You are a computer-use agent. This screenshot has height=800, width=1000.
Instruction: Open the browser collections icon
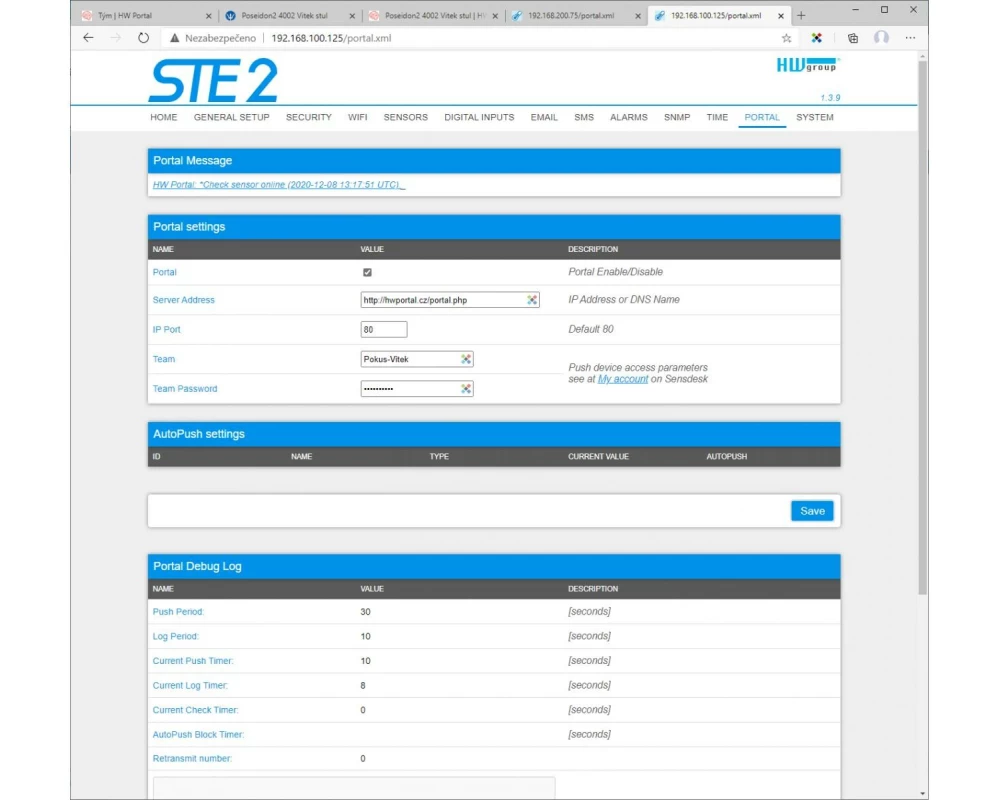[x=852, y=38]
